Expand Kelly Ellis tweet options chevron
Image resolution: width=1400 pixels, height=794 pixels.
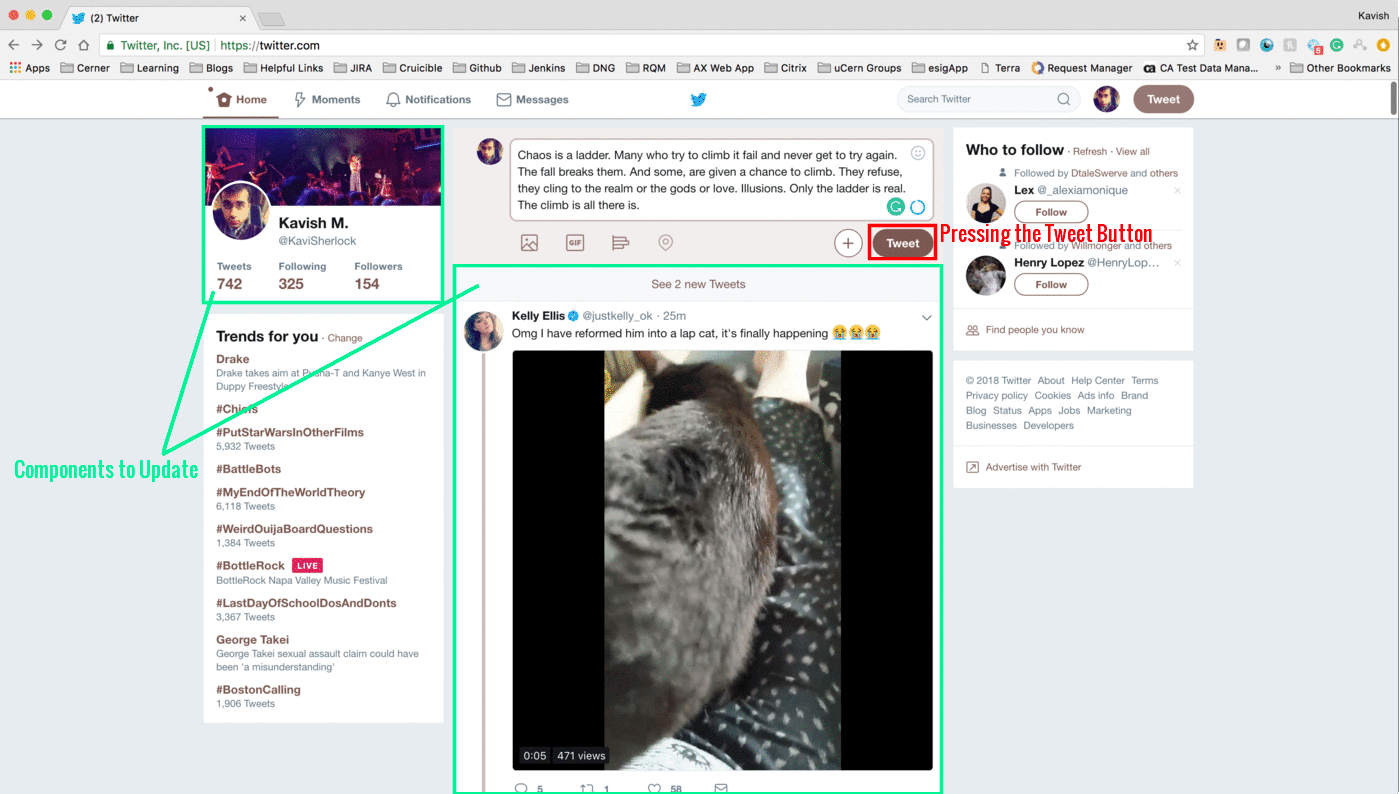(926, 318)
